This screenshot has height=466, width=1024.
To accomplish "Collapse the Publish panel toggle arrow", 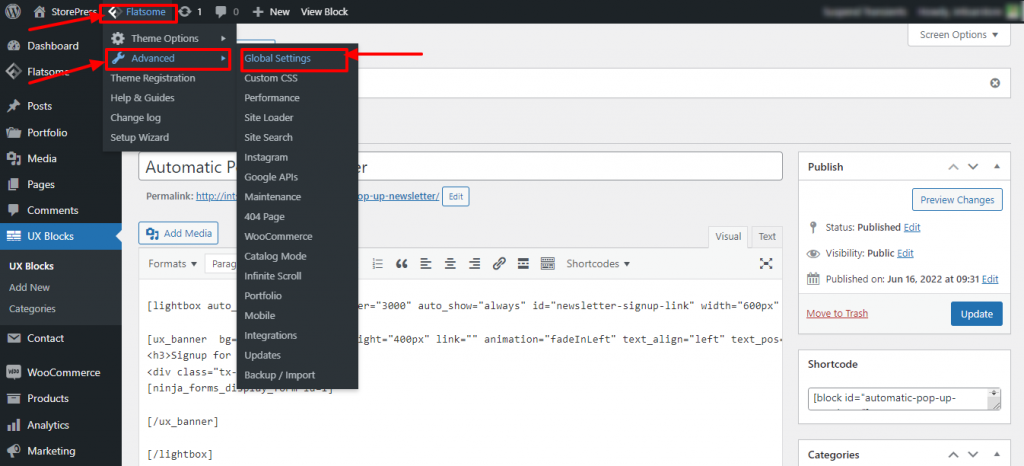I will [997, 166].
